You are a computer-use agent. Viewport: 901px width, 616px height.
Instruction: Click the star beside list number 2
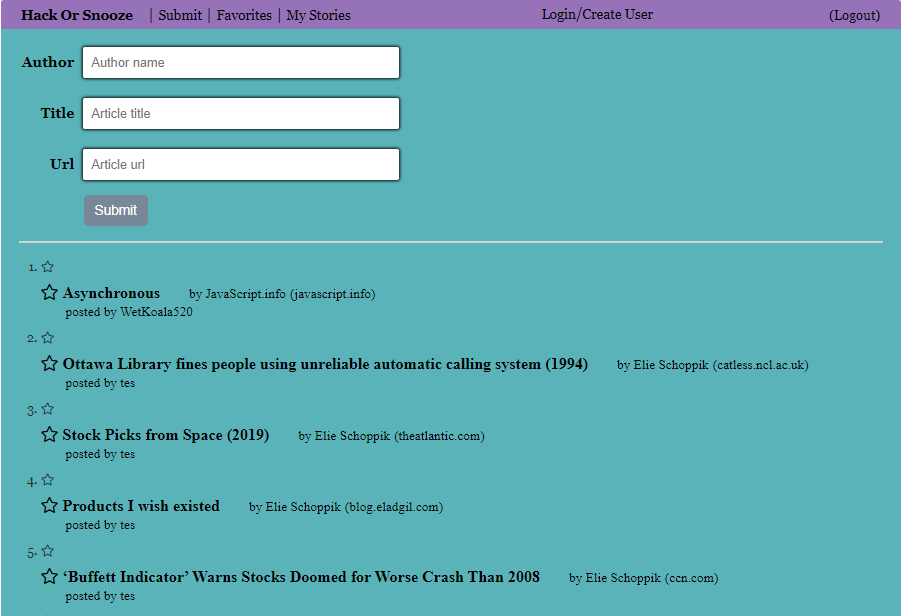click(47, 337)
